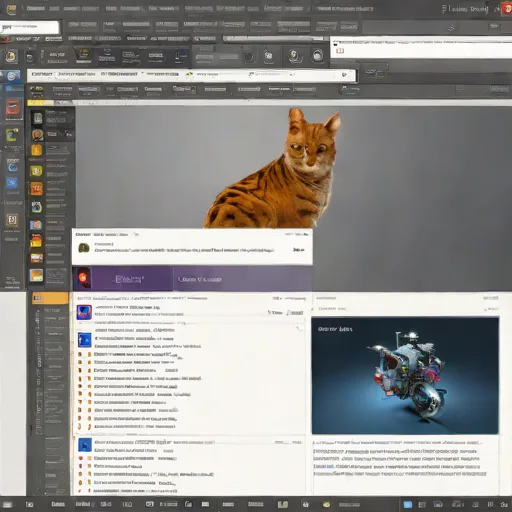The height and width of the screenshot is (512, 512).
Task: Click the red glowing icon on the purple banner
Action: (x=82, y=277)
